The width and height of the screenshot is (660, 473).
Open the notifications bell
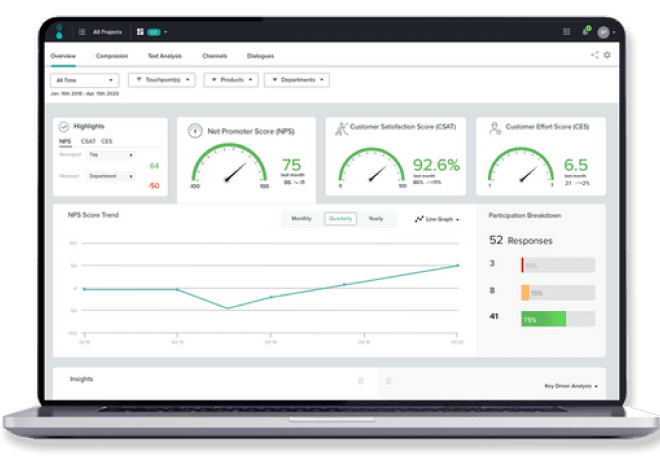(x=586, y=32)
